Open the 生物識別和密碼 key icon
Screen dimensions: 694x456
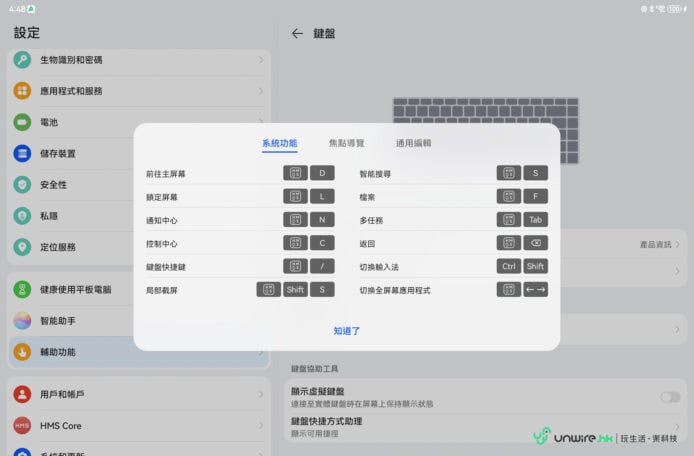pos(22,60)
